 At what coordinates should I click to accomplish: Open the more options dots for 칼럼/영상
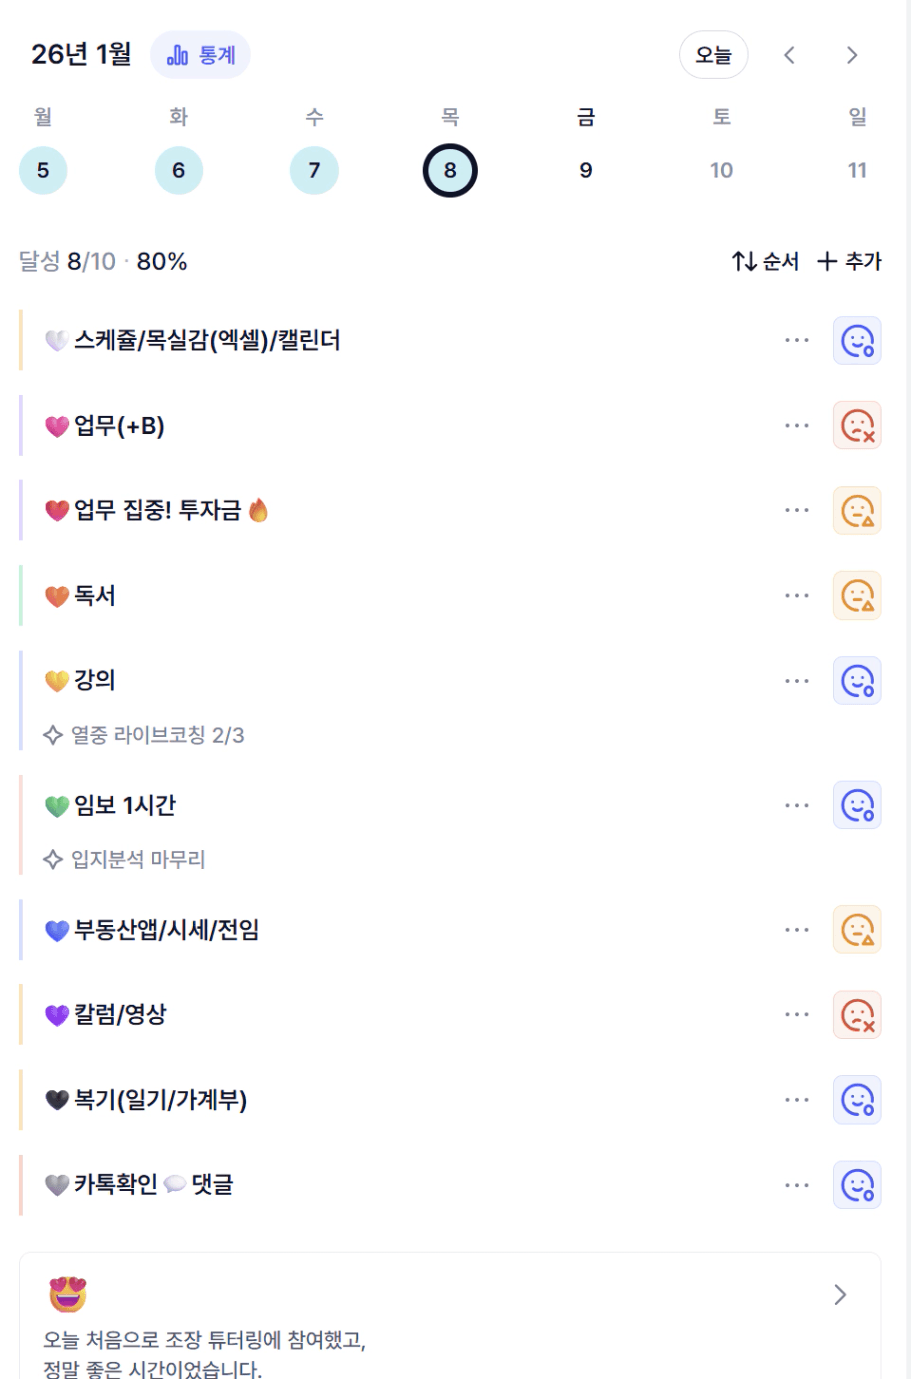[x=797, y=1015]
